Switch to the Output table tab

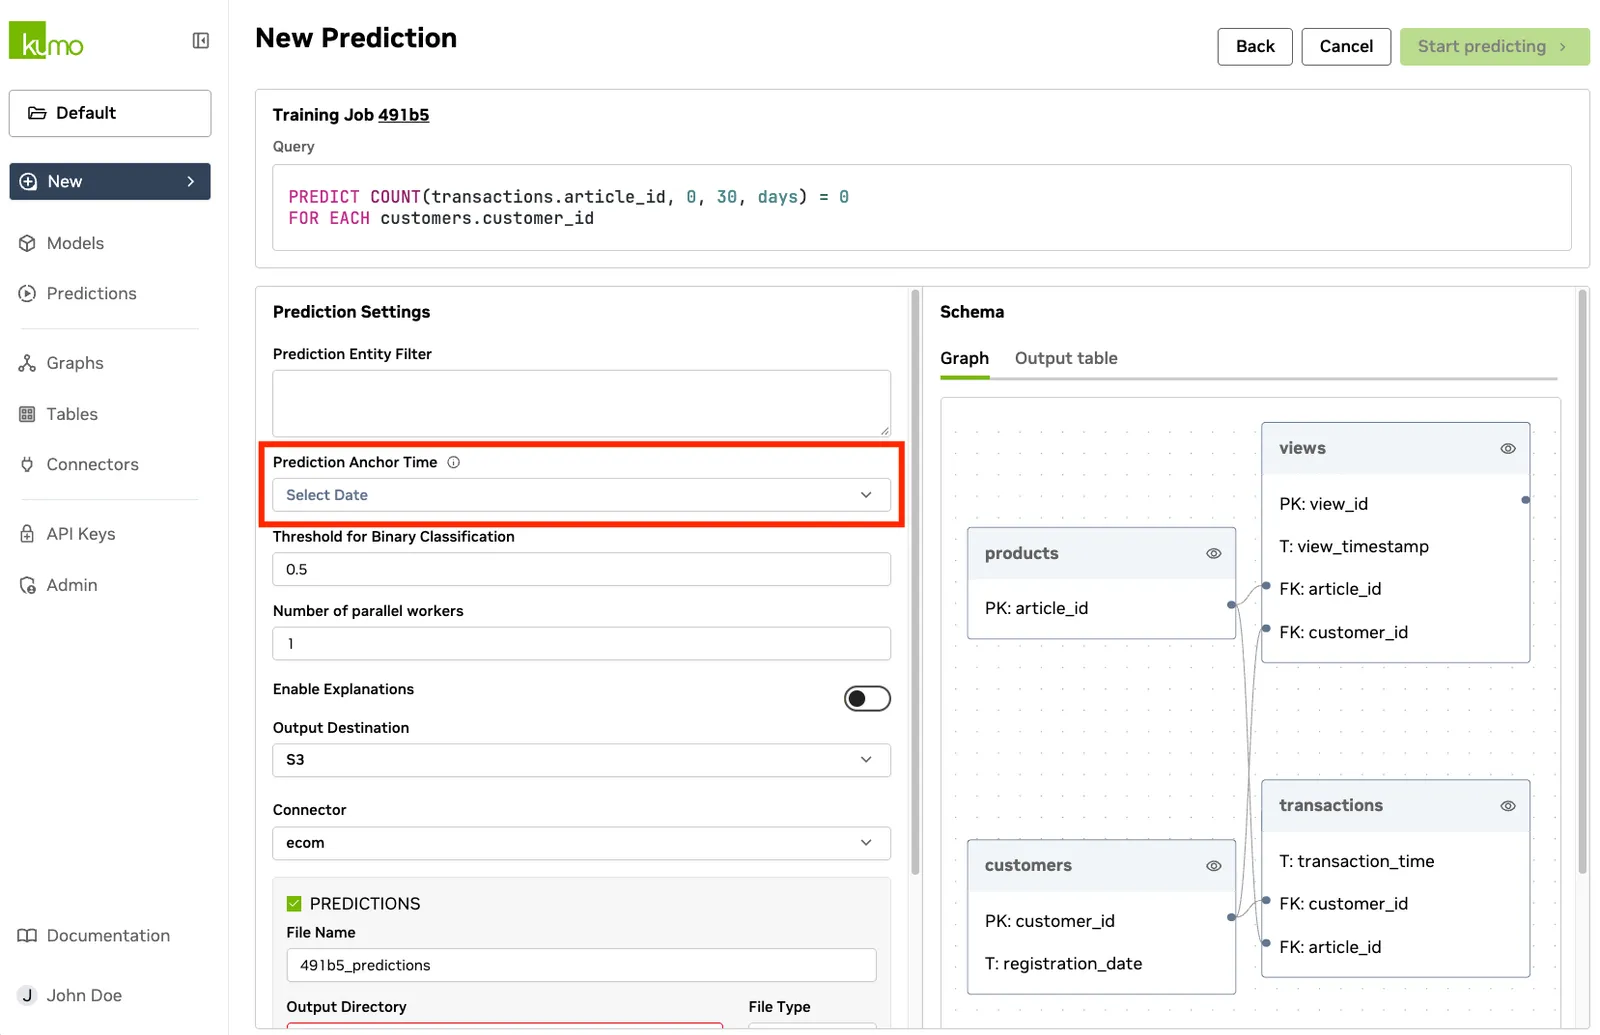coord(1066,358)
